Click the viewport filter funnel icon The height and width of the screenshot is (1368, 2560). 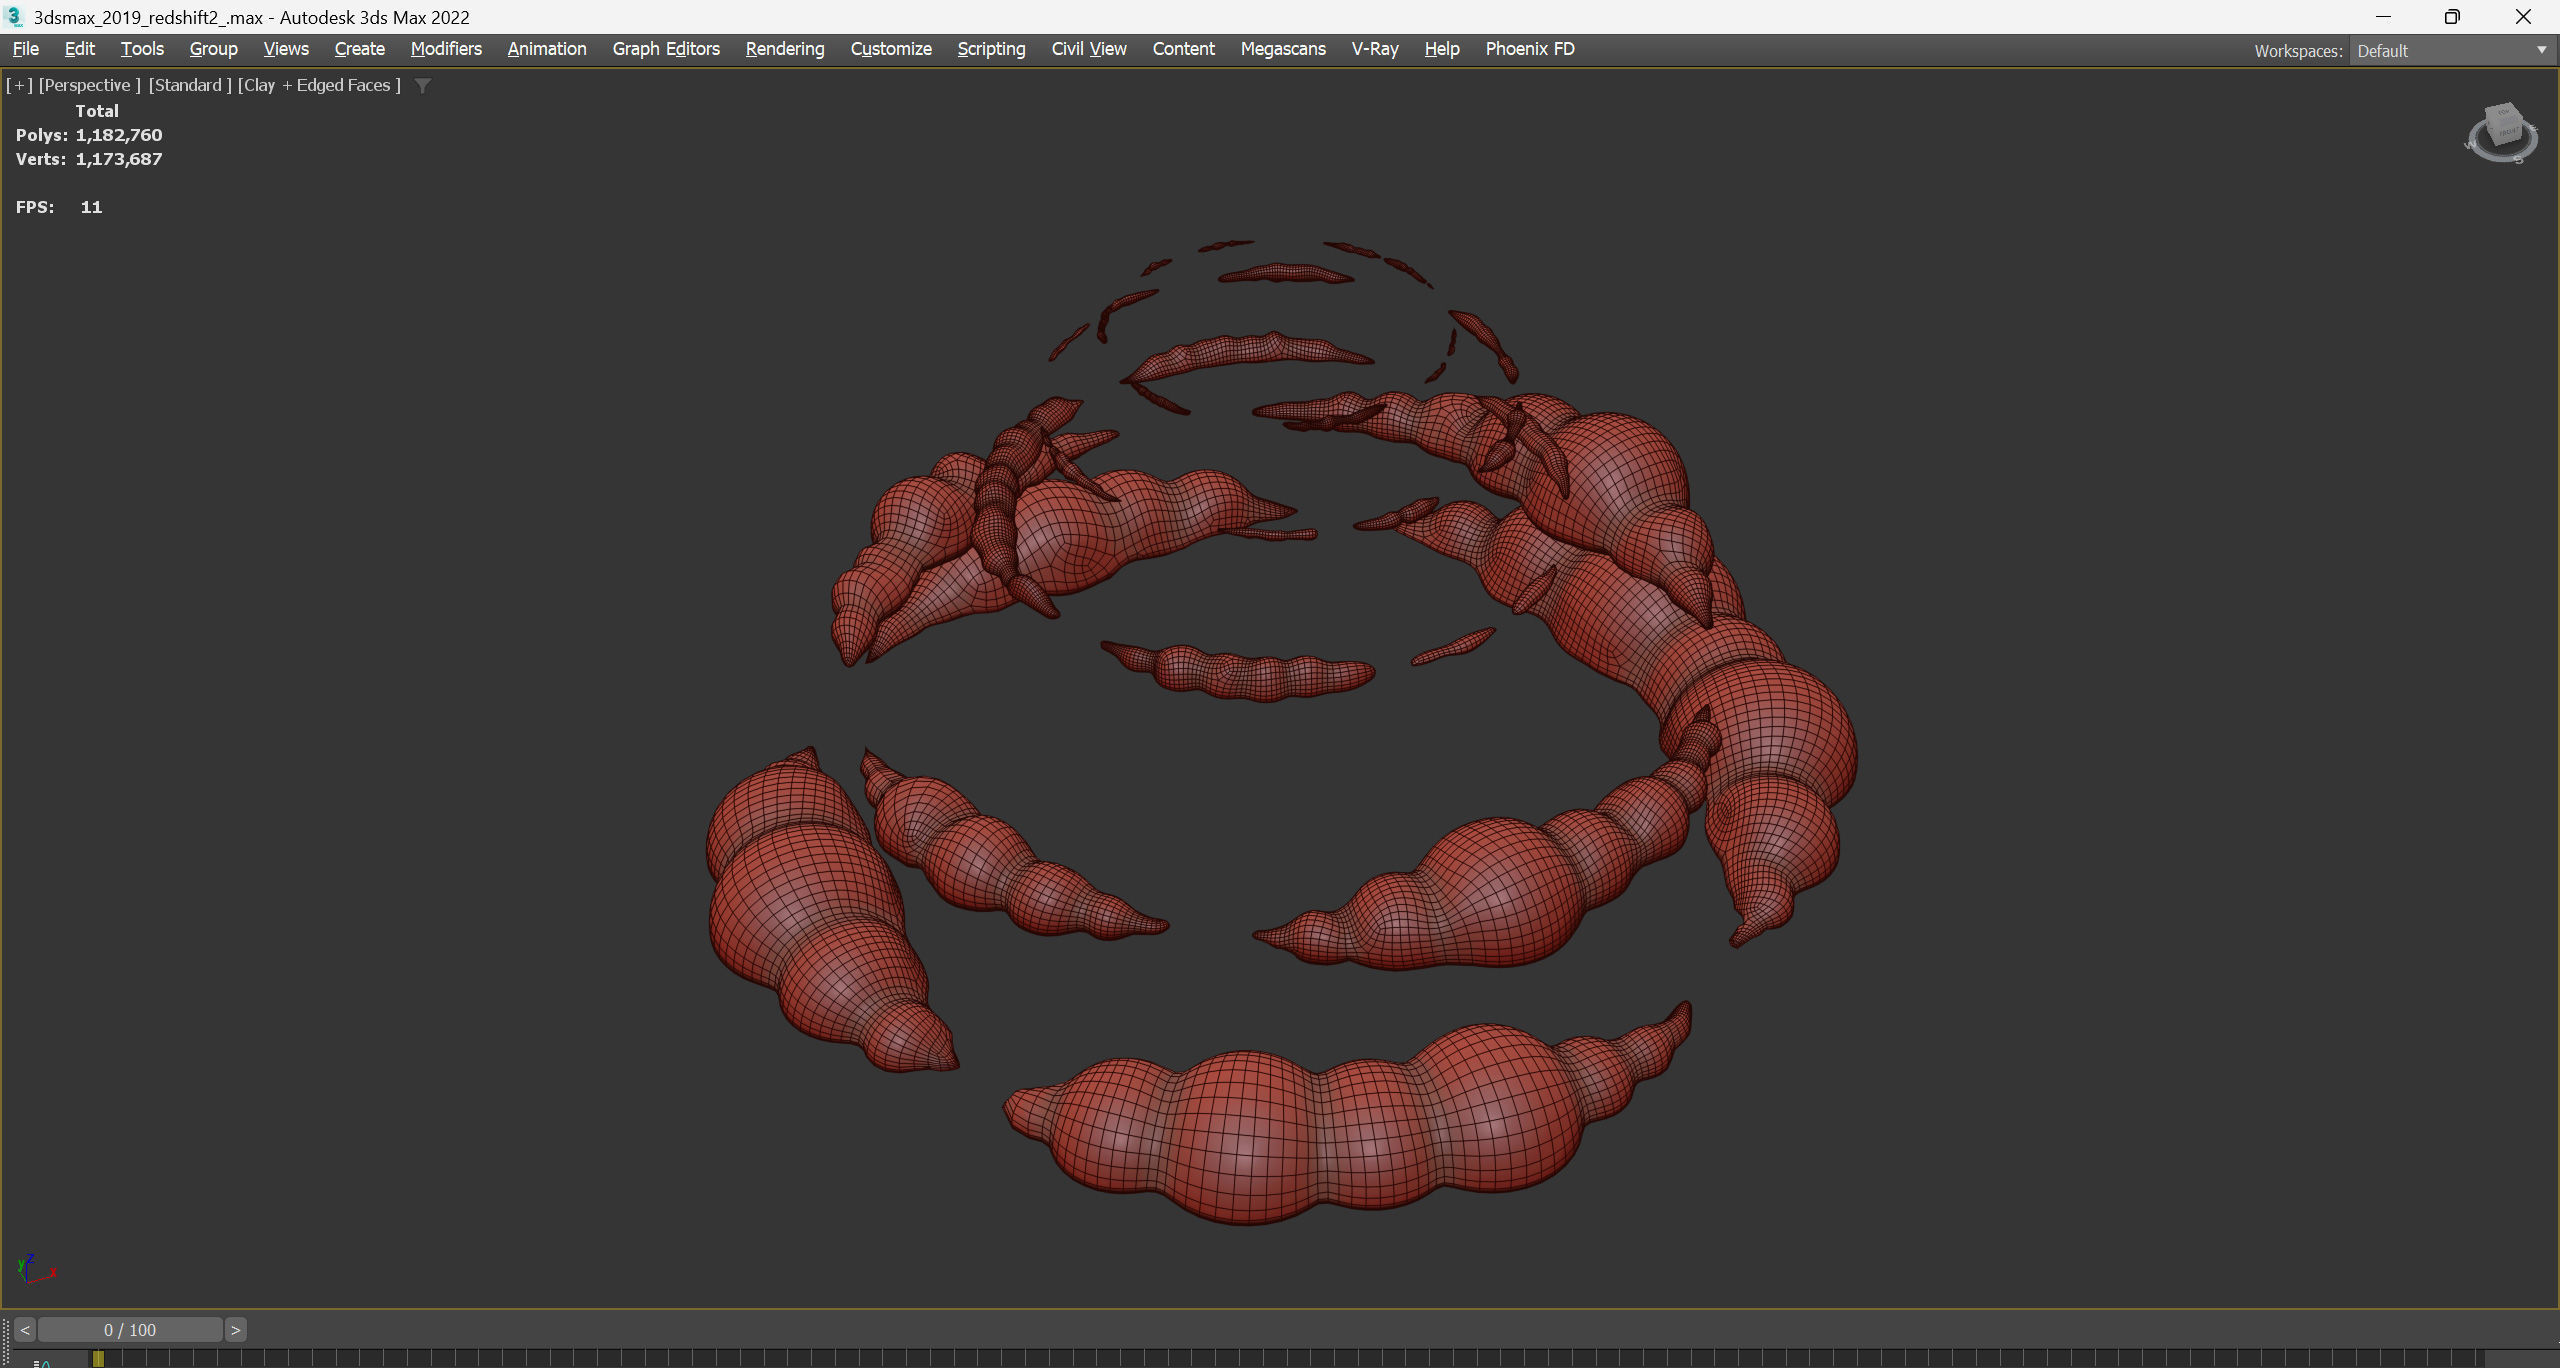click(423, 86)
